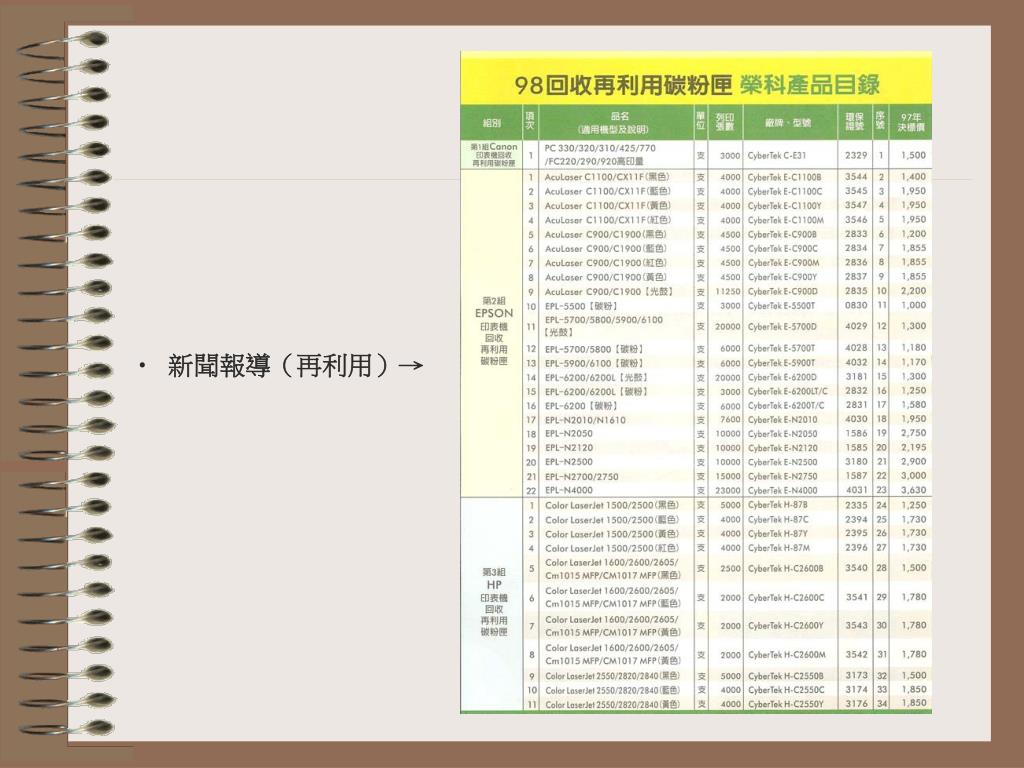
Task: Click certificate number 2335
Action: (x=856, y=505)
